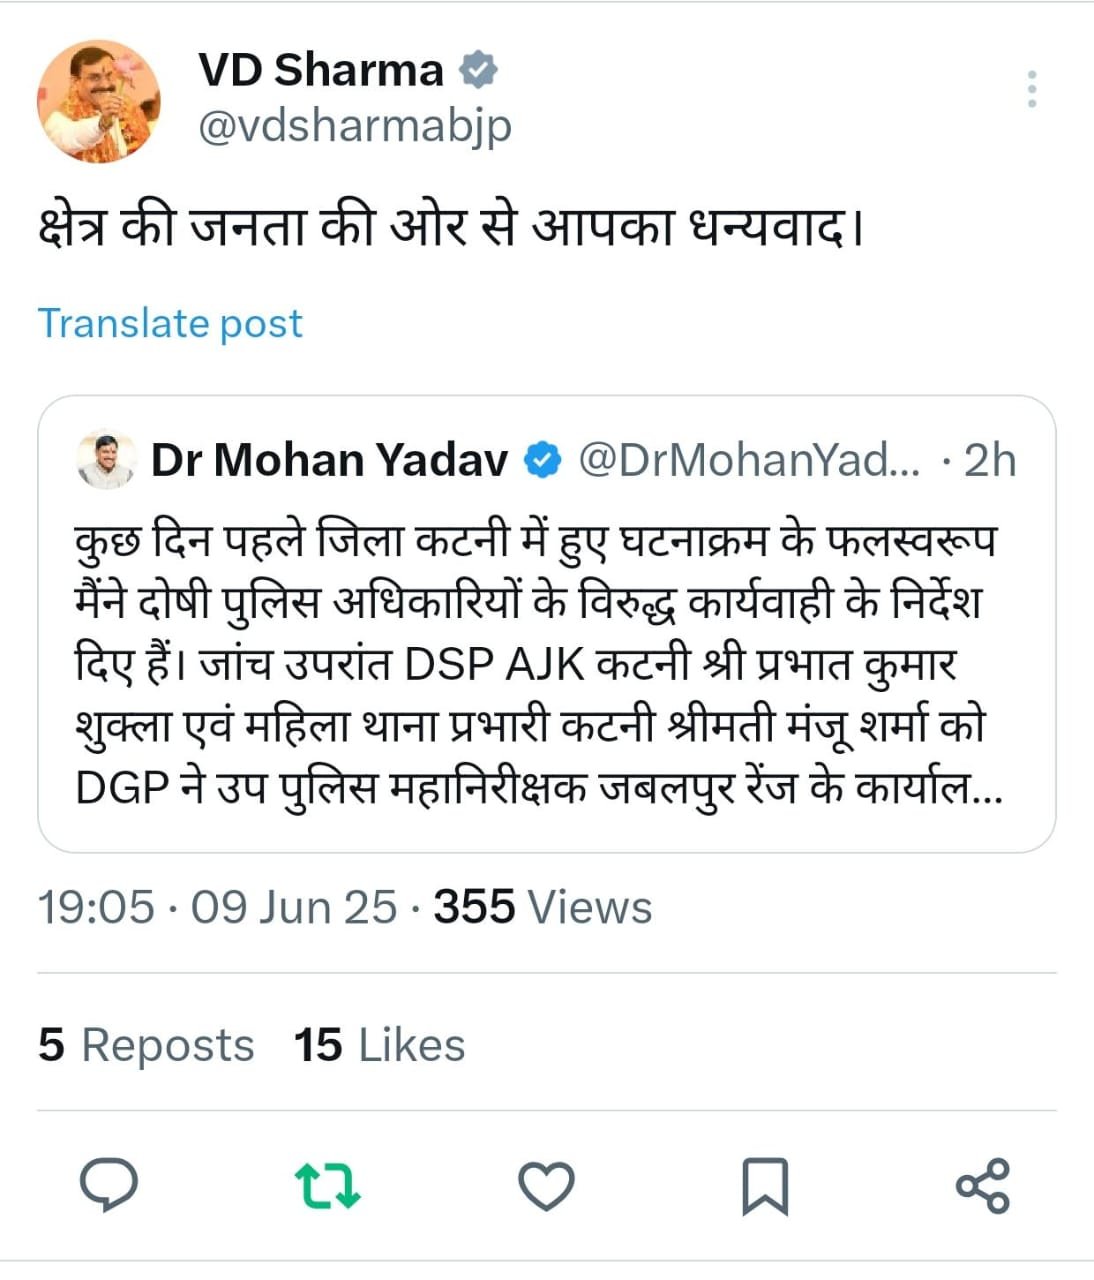
Task: Tap the share icon
Action: [x=983, y=1186]
